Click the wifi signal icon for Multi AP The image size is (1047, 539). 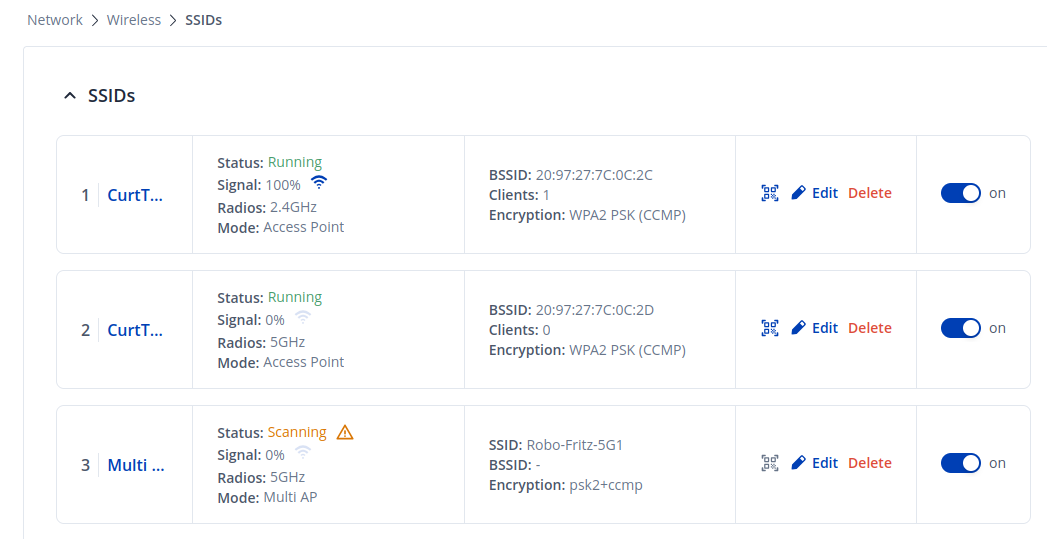303,454
